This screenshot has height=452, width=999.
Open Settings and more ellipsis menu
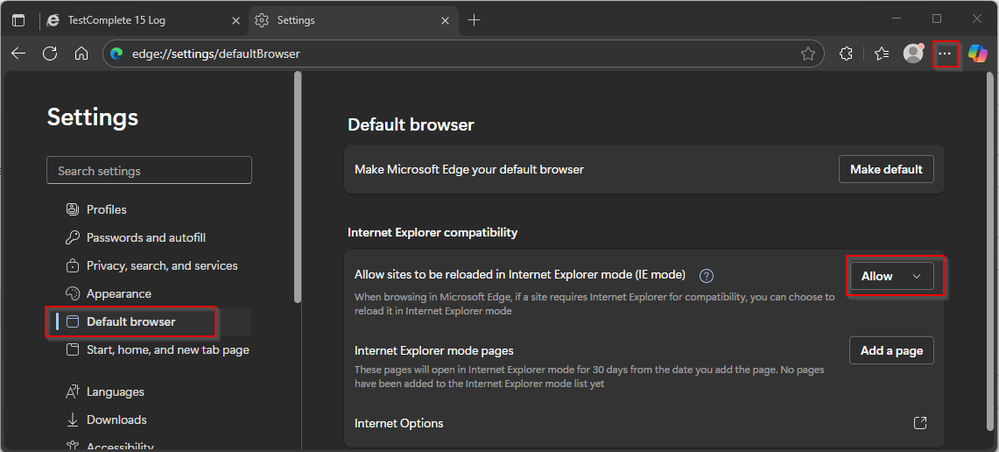945,54
